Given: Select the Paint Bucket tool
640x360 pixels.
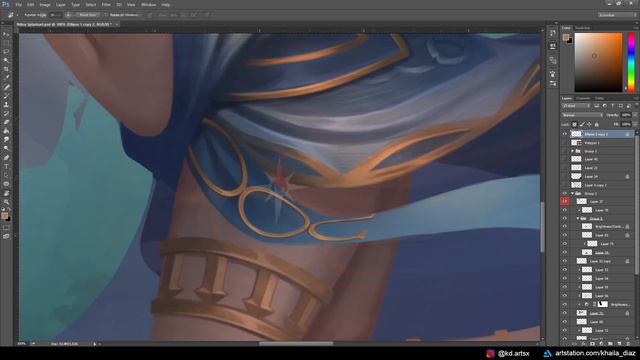Looking at the screenshot, I should [6, 131].
